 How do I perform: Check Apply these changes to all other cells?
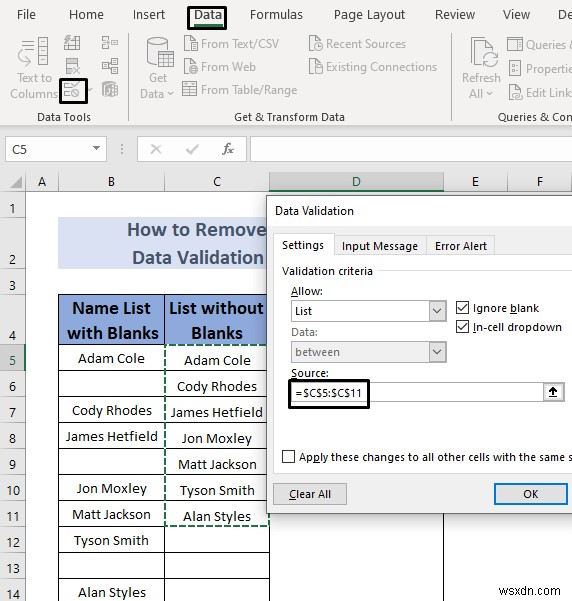[x=288, y=457]
